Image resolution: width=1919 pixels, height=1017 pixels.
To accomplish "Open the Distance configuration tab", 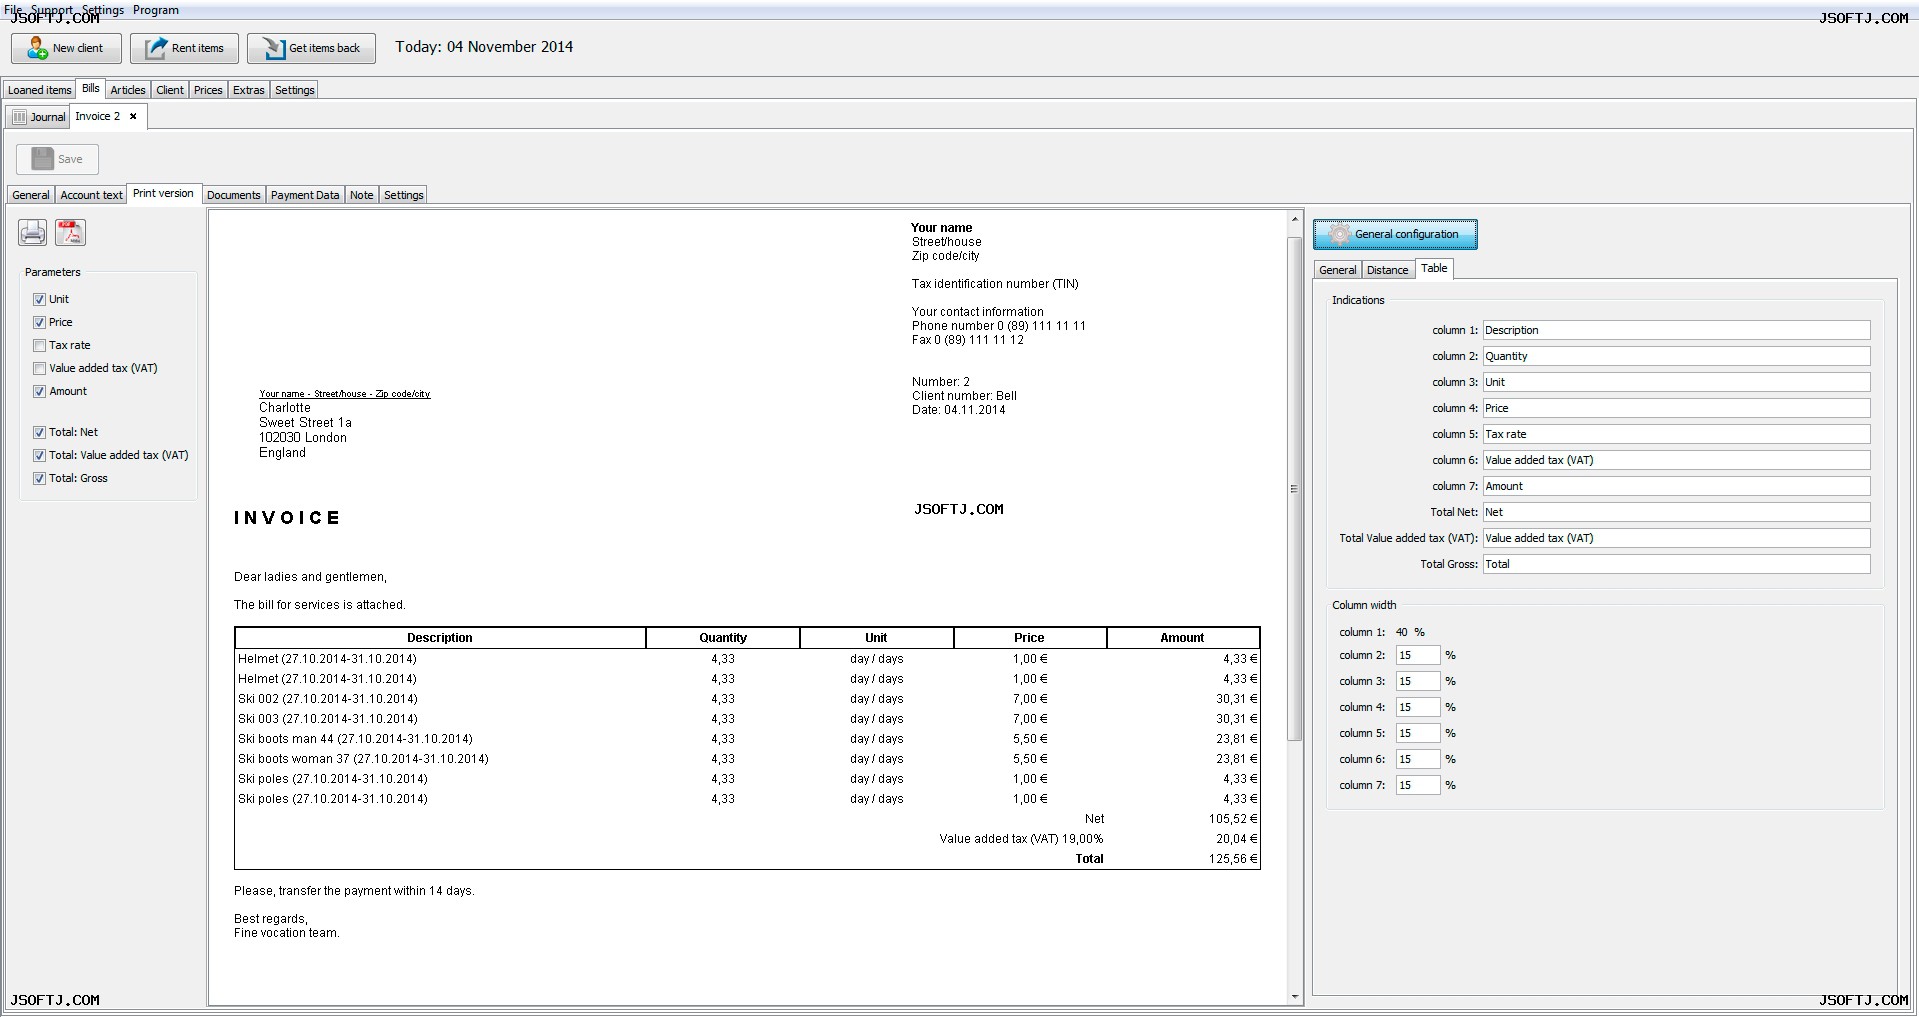I will 1387,270.
